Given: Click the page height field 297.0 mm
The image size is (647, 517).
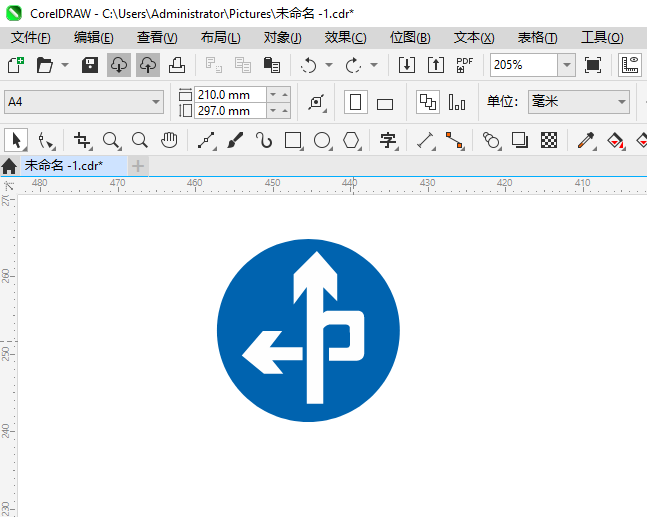Looking at the screenshot, I should pos(230,111).
